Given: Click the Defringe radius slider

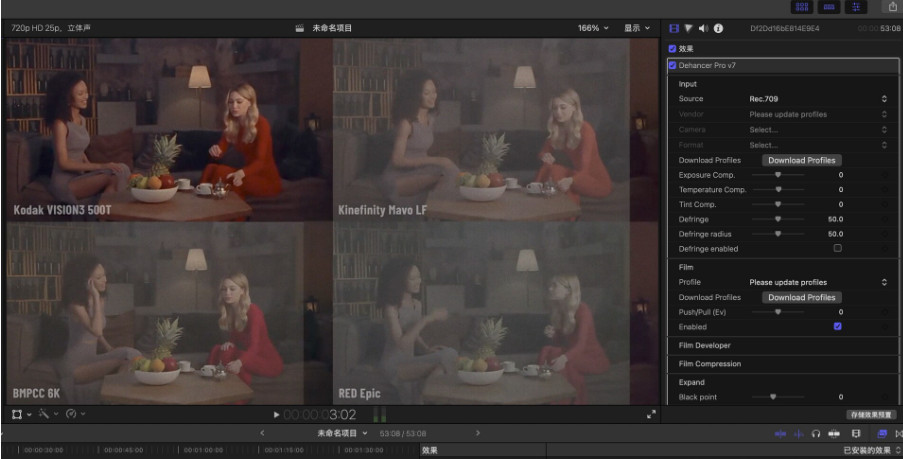Looking at the screenshot, I should [778, 234].
